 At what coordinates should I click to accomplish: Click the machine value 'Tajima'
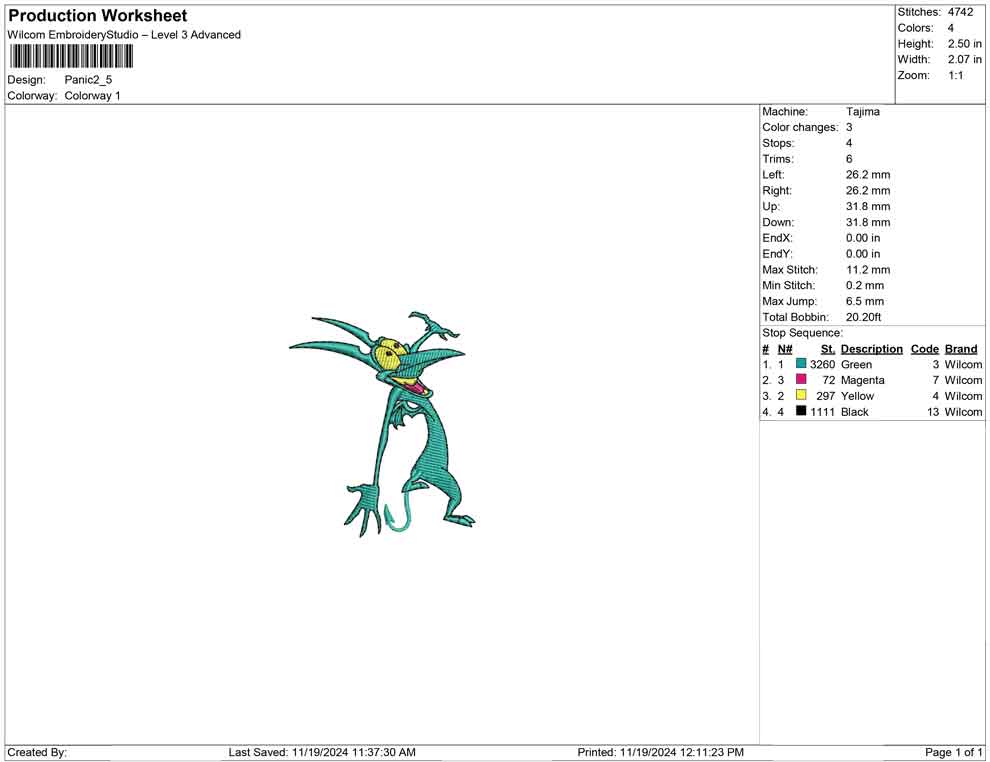coord(862,112)
